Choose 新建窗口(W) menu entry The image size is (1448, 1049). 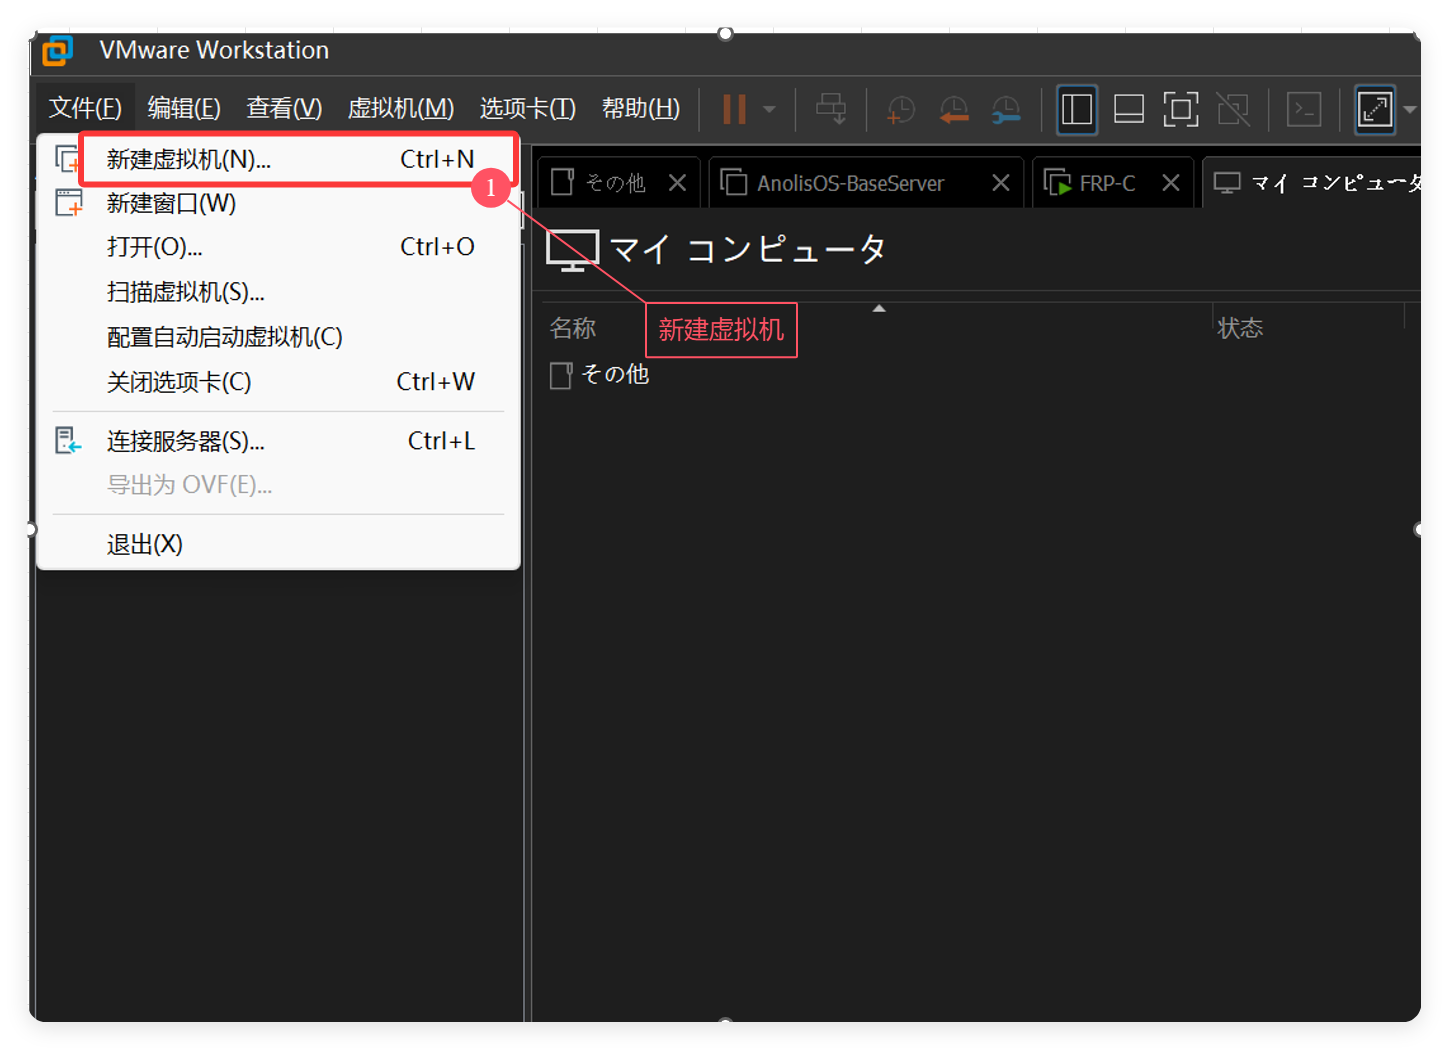tap(278, 203)
